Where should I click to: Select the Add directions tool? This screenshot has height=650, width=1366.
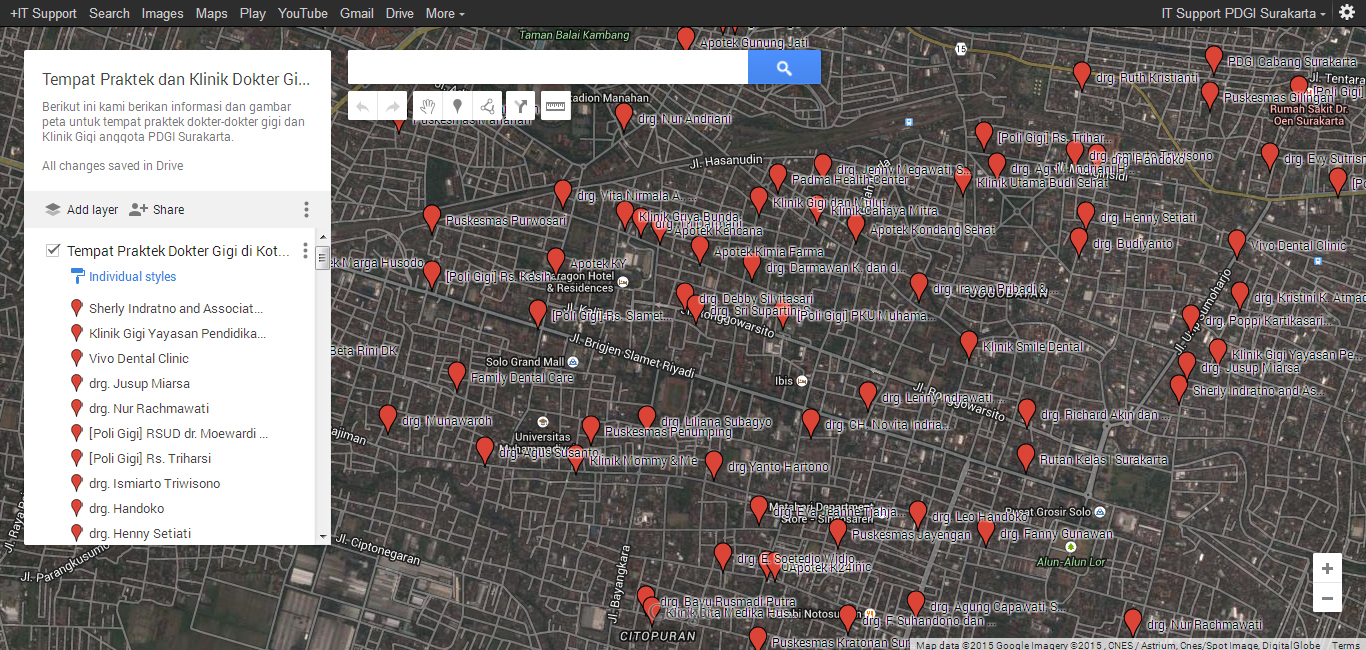click(x=520, y=106)
